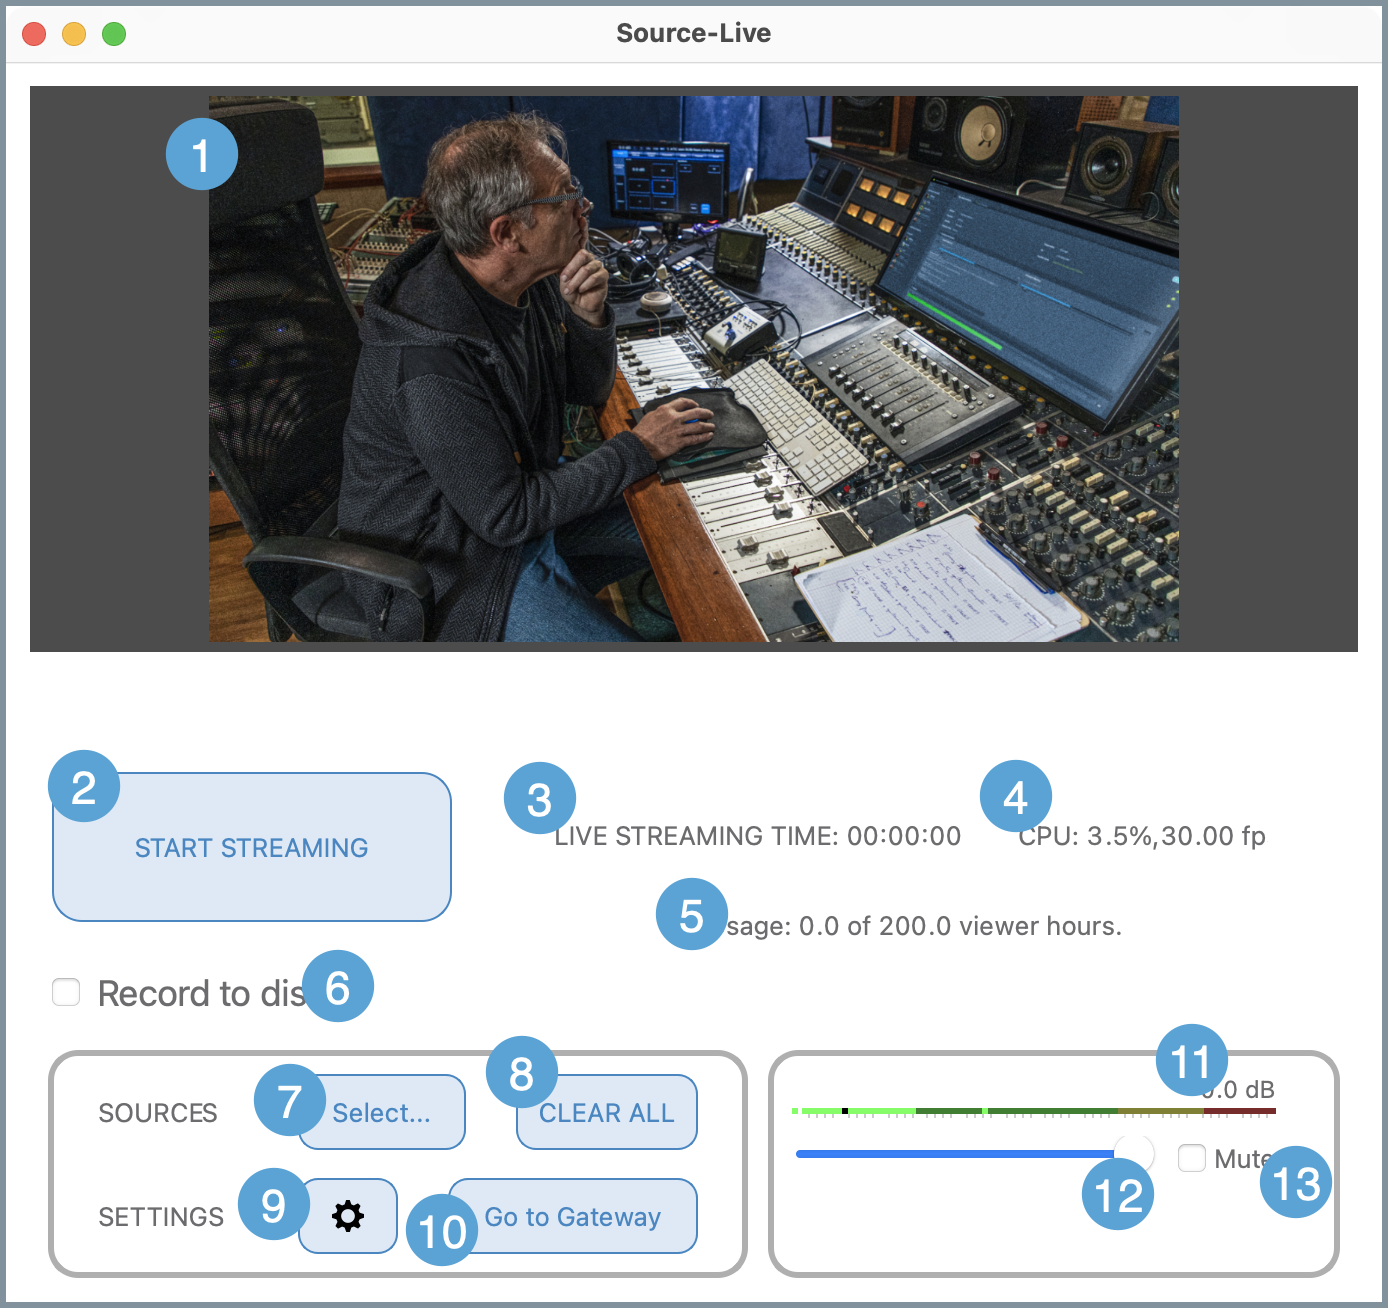Click the blue number 1 badge
Image resolution: width=1388 pixels, height=1308 pixels.
point(202,155)
